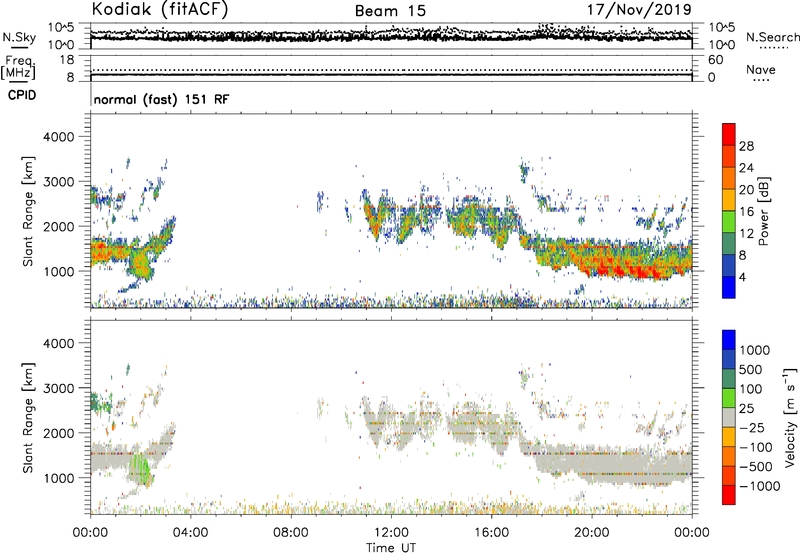
Task: Click the bright blue top segment of Velocity colorbar
Action: click(729, 340)
